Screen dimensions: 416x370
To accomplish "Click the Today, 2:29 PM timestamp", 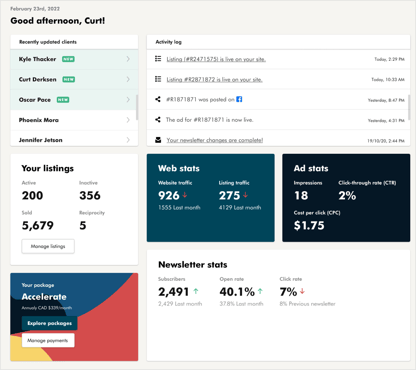I will pyautogui.click(x=389, y=59).
